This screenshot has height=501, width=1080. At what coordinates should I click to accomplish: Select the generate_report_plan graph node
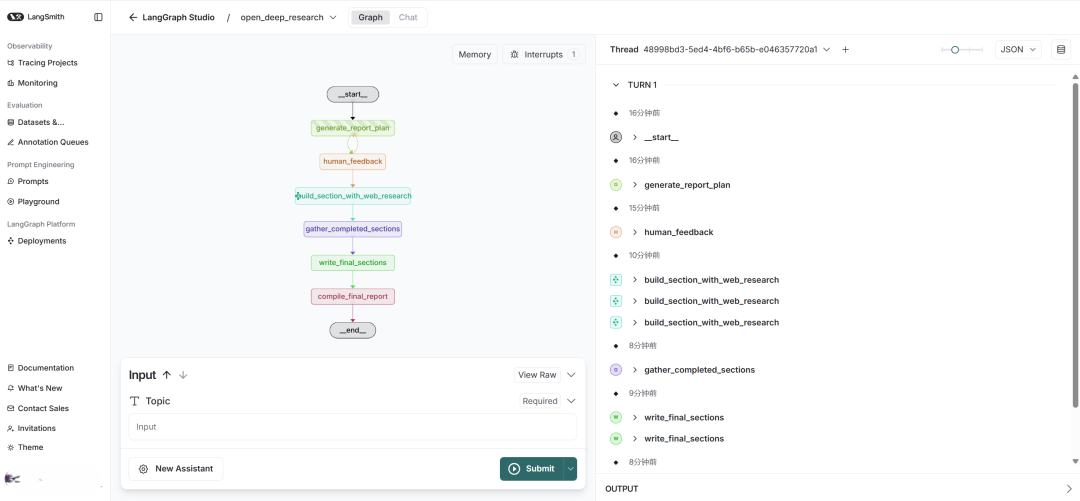(353, 128)
